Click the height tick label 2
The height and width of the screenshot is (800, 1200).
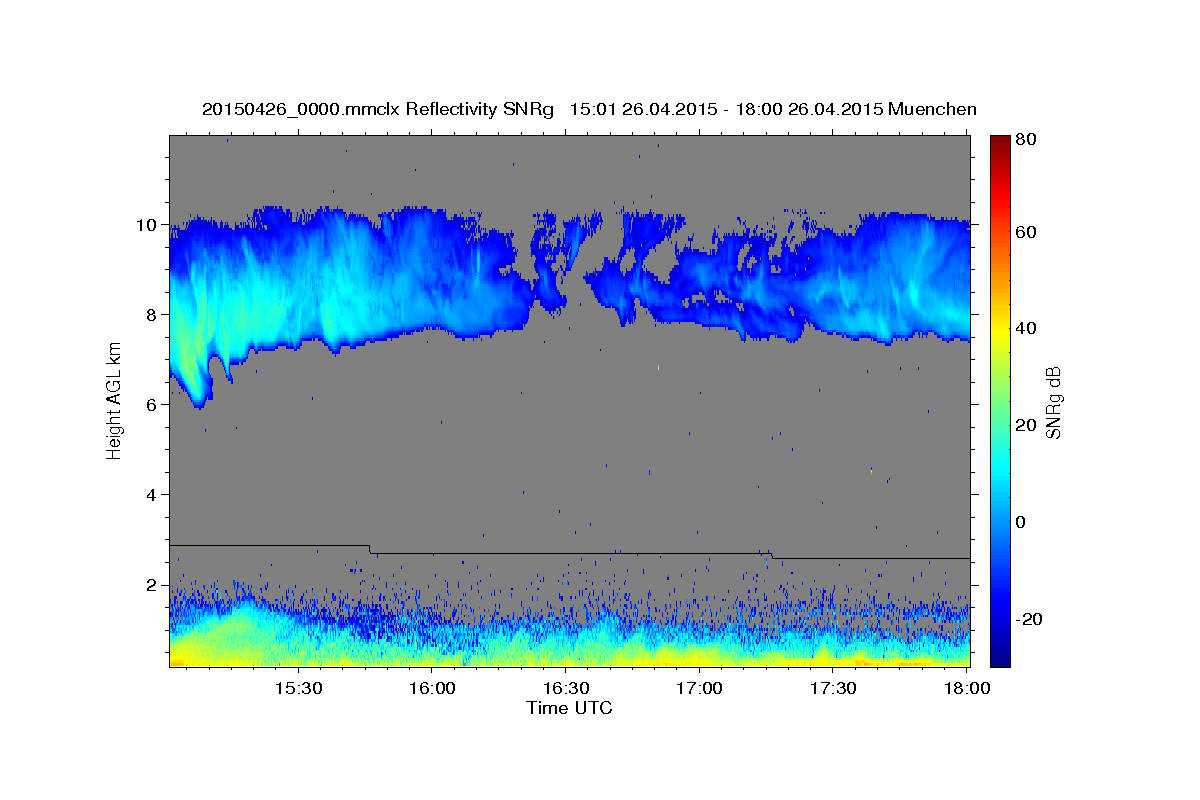(x=154, y=585)
